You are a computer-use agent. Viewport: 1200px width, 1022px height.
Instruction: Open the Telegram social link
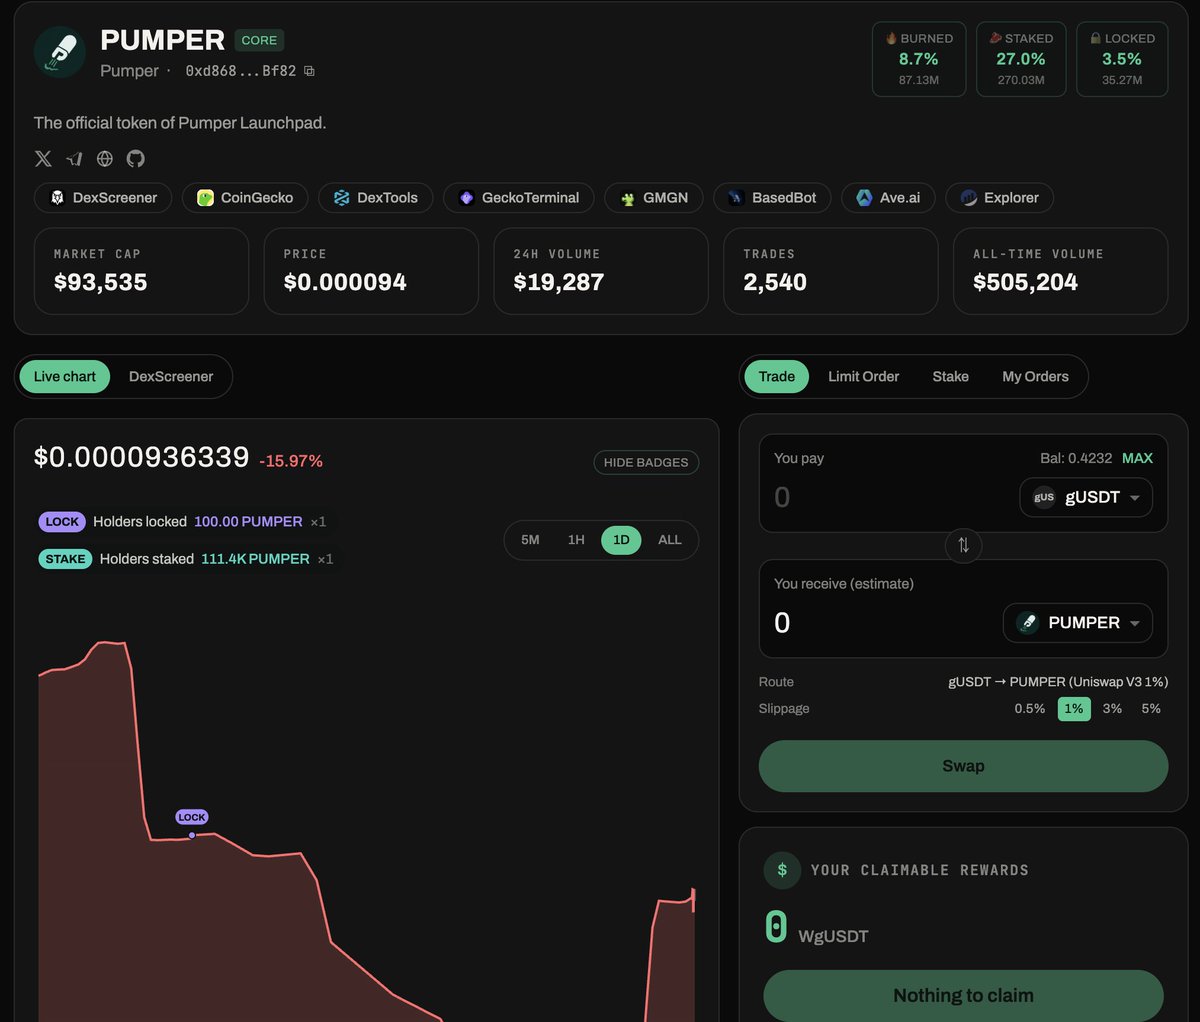pyautogui.click(x=74, y=158)
